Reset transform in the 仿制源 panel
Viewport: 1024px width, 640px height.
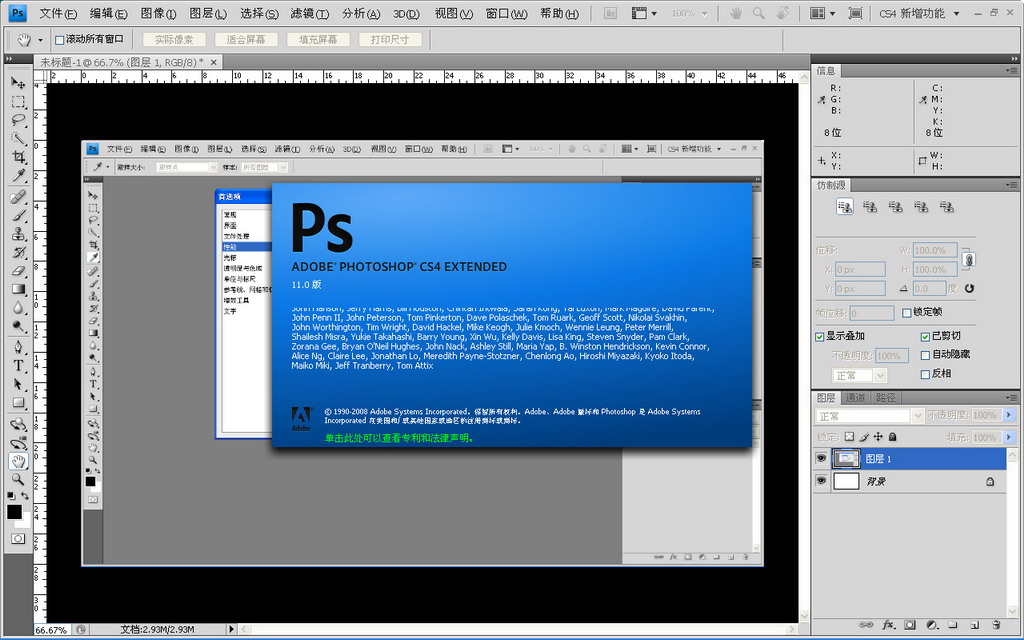pyautogui.click(x=969, y=288)
